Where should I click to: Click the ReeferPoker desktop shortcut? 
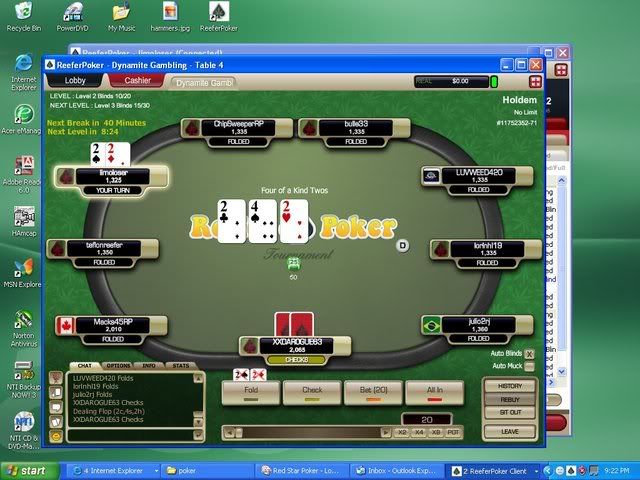click(x=219, y=16)
